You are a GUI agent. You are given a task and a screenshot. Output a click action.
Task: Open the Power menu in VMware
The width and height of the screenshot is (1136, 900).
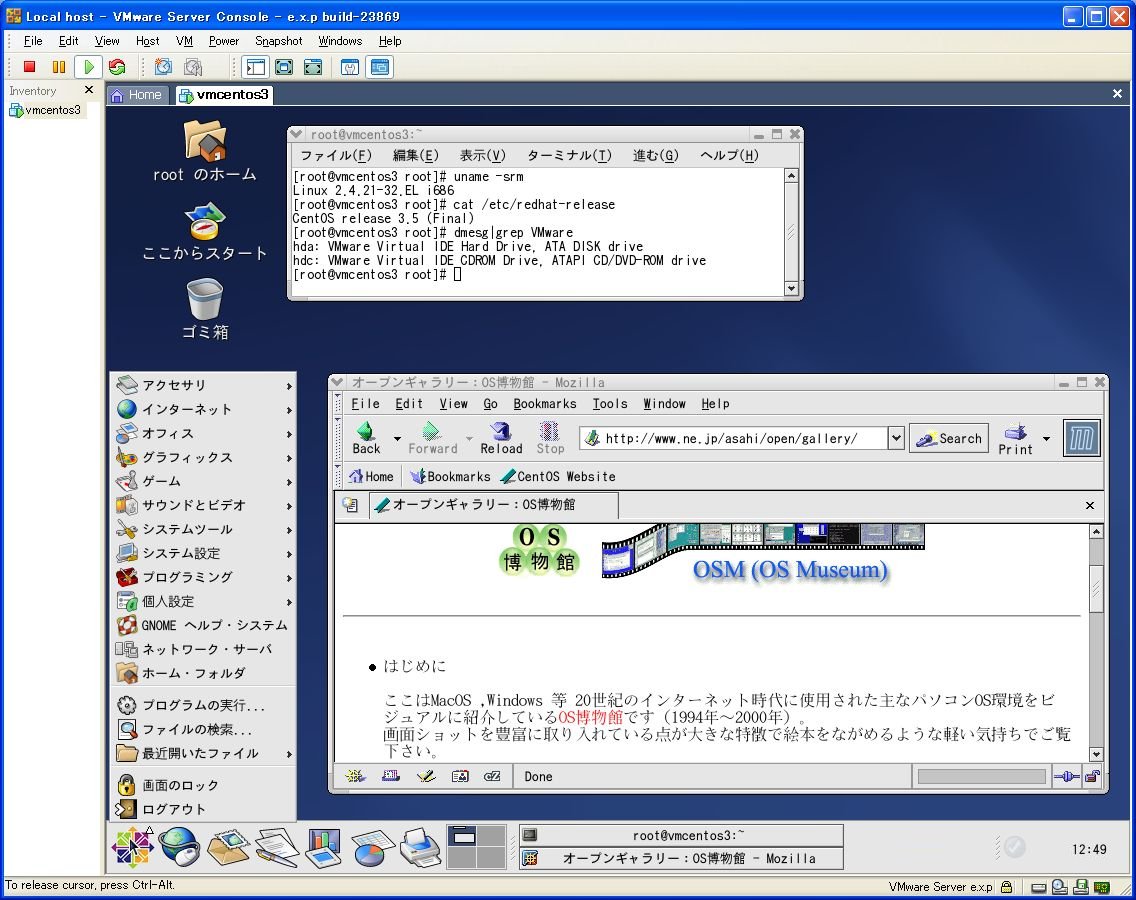pyautogui.click(x=224, y=41)
